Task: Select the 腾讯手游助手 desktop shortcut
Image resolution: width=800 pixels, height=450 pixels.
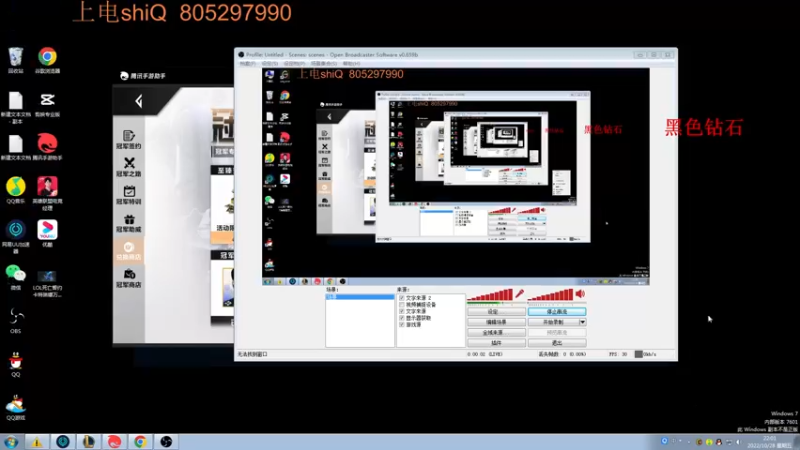Action: pos(47,147)
